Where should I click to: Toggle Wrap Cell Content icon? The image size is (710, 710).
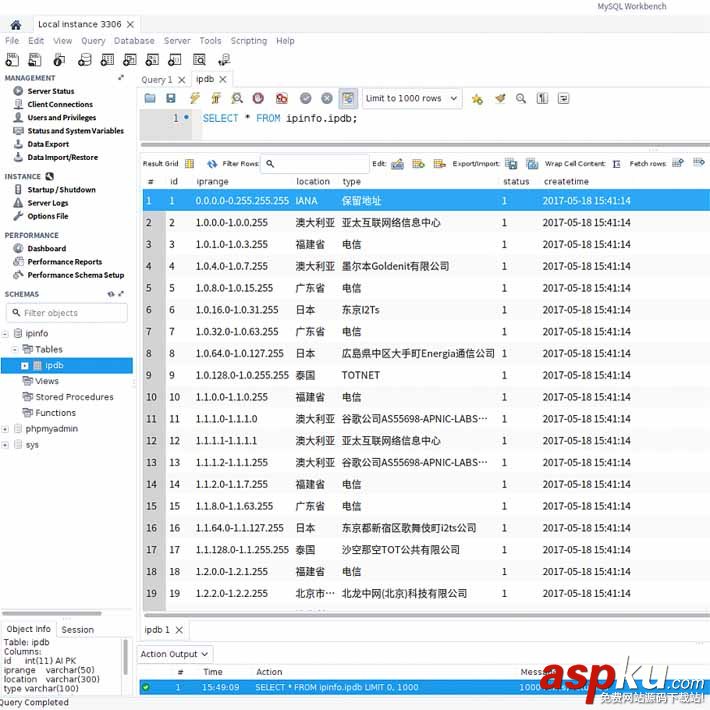click(x=616, y=164)
